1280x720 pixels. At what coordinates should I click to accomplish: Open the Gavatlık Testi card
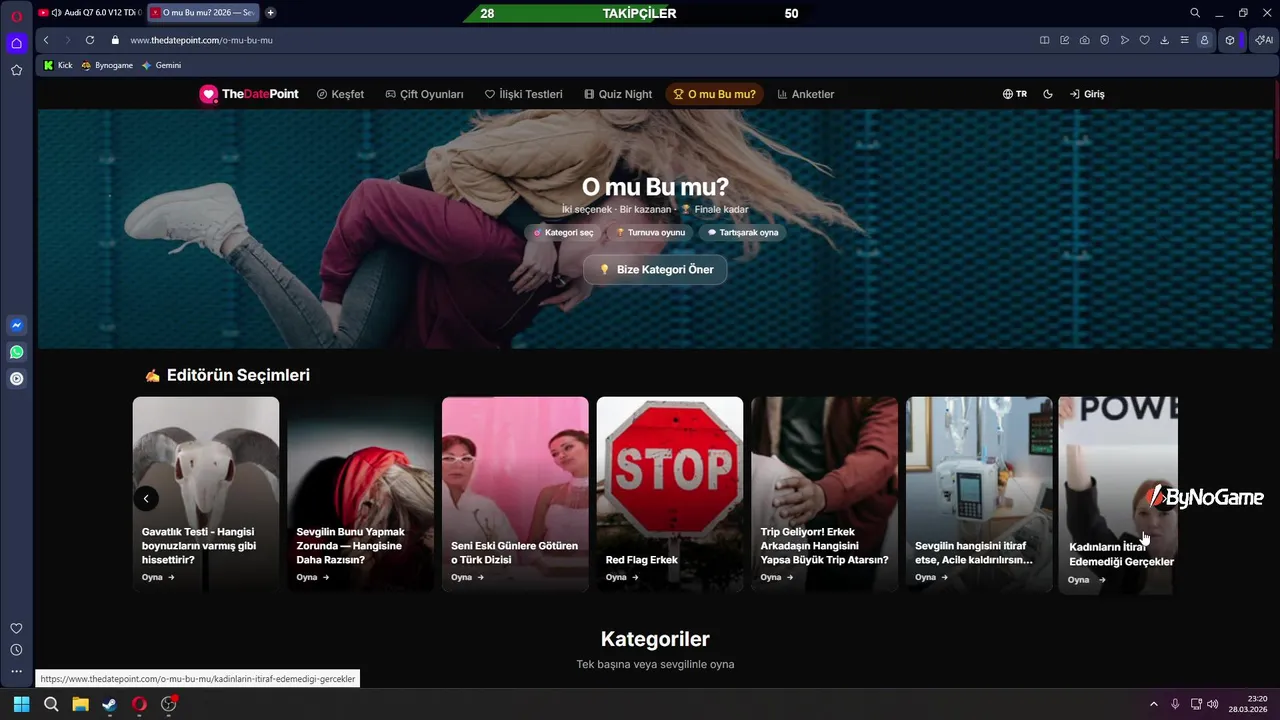click(206, 494)
